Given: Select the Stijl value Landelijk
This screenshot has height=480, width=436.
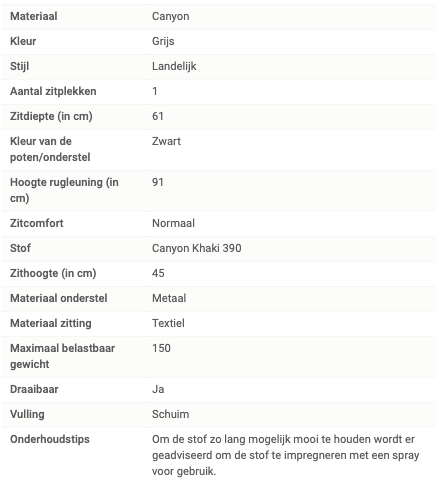Looking at the screenshot, I should click(x=174, y=66).
